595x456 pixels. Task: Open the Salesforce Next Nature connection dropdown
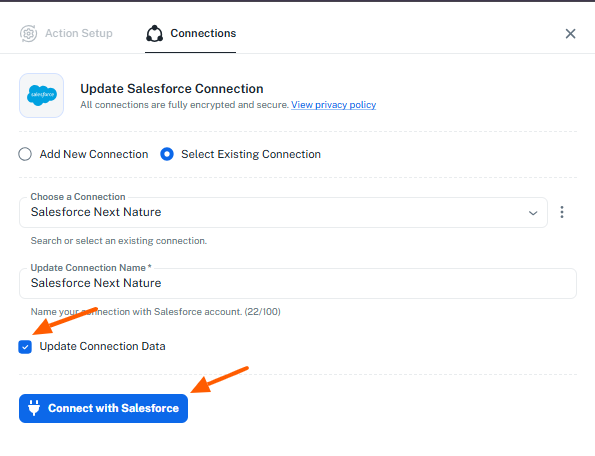click(283, 212)
